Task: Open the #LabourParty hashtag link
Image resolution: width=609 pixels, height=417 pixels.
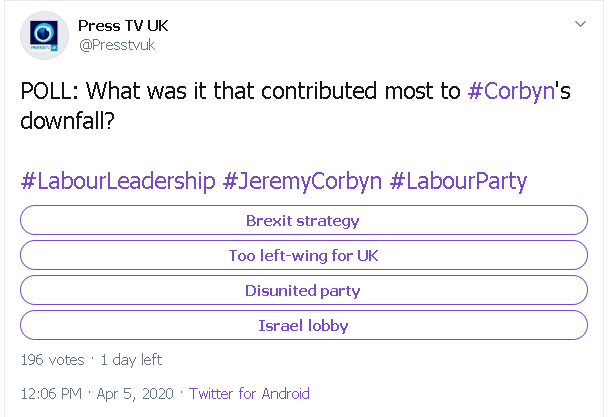Action: pos(458,181)
